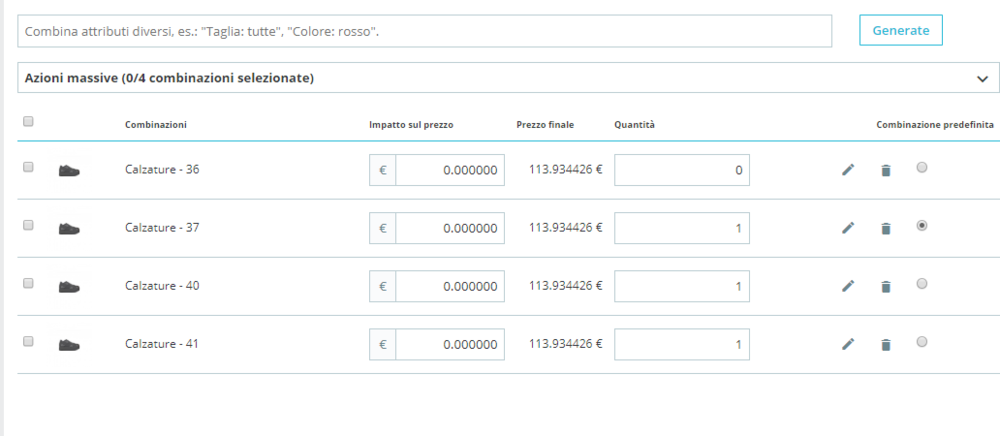Screen dimensions: 1000x436
Task: Click price impact field for Calzature - 40
Action: pyautogui.click(x=450, y=287)
